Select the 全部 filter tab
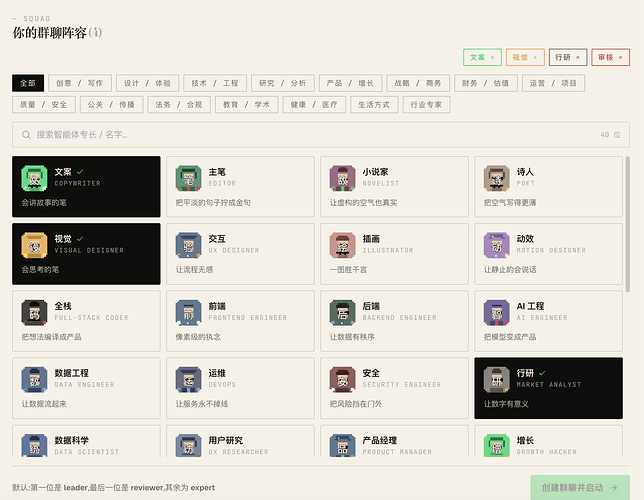Viewport: 644px width, 500px height. pos(28,83)
